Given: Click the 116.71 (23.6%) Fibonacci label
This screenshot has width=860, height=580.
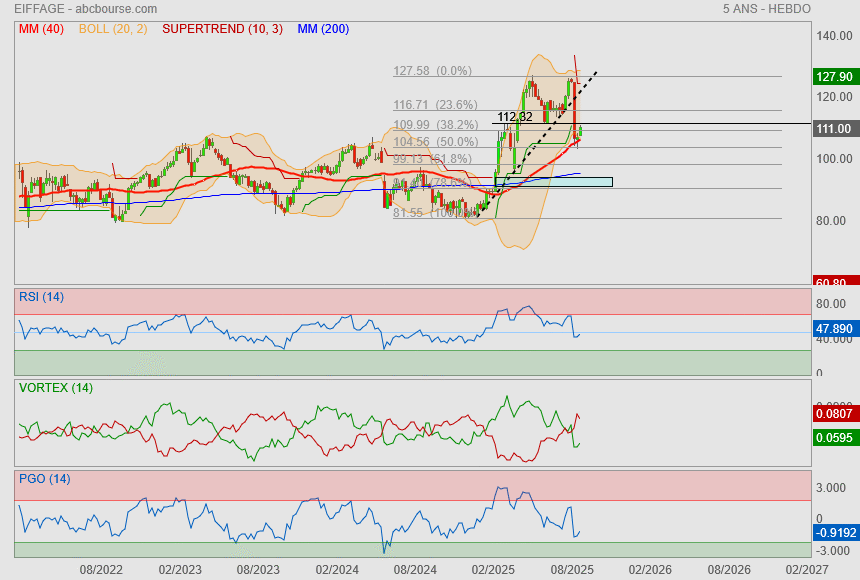Looking at the screenshot, I should click(x=435, y=104).
